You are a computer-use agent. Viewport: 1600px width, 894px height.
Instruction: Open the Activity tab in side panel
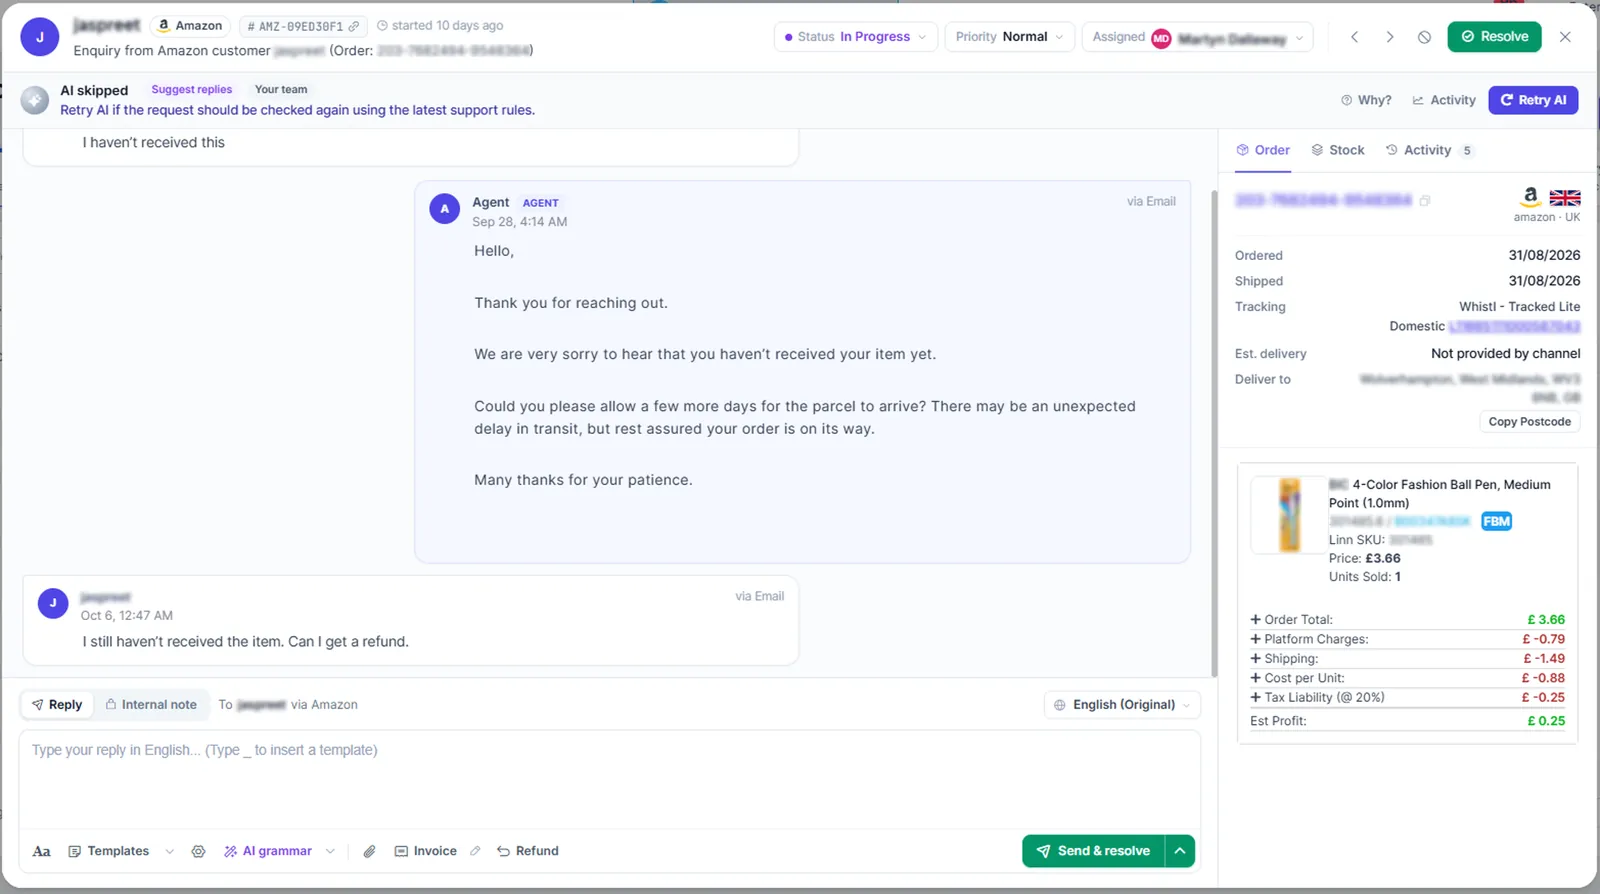[x=1428, y=150]
